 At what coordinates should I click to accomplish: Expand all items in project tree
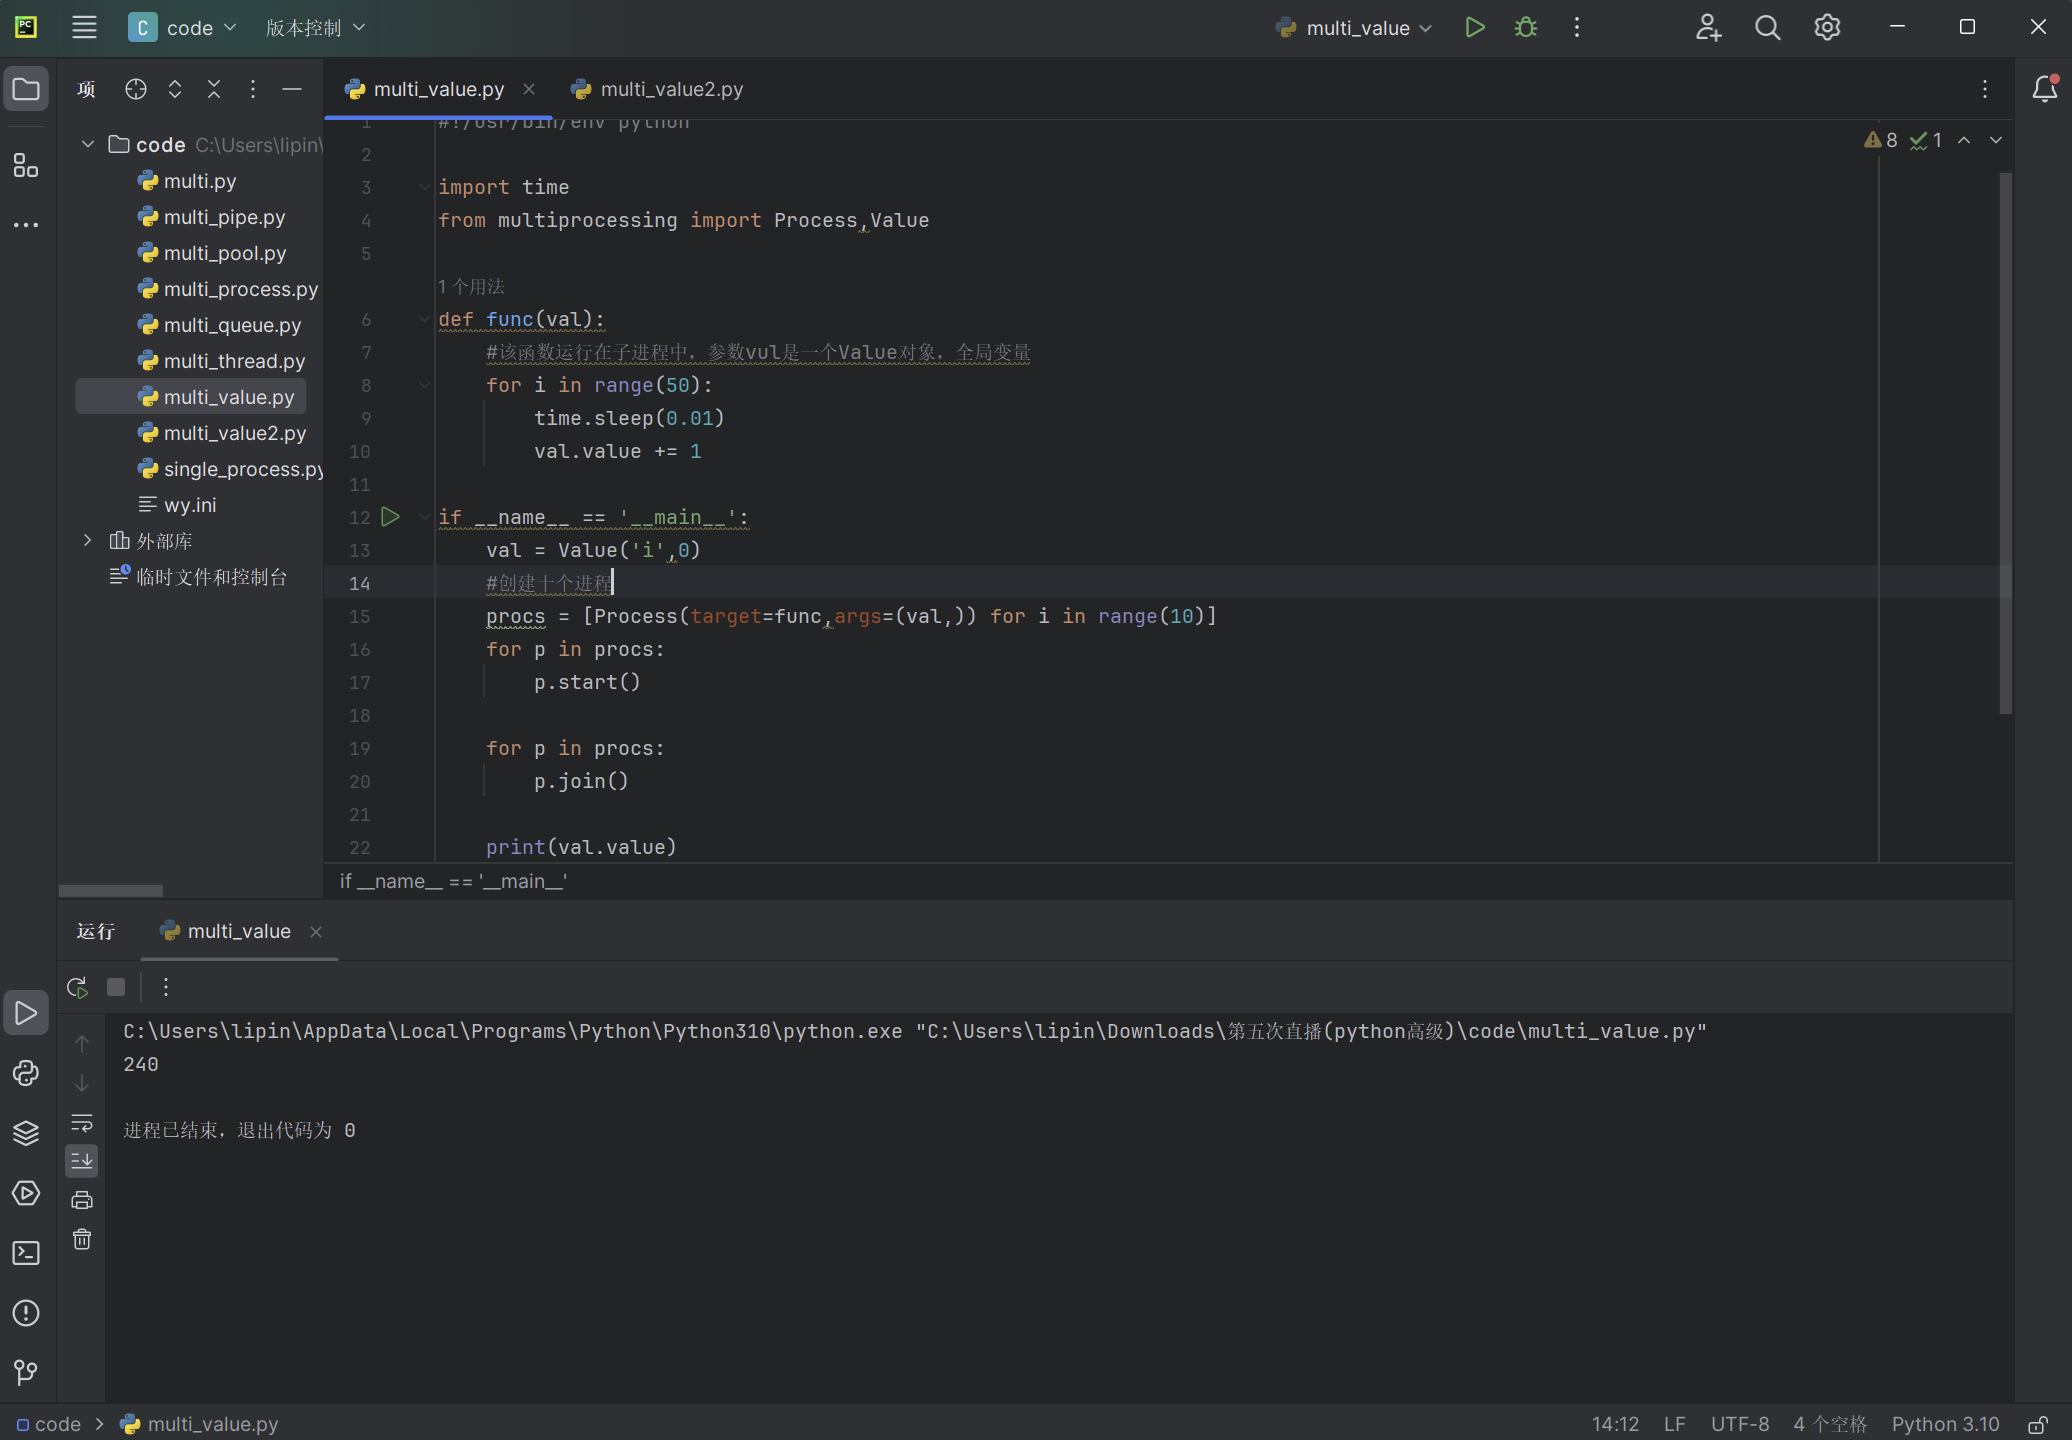(175, 89)
